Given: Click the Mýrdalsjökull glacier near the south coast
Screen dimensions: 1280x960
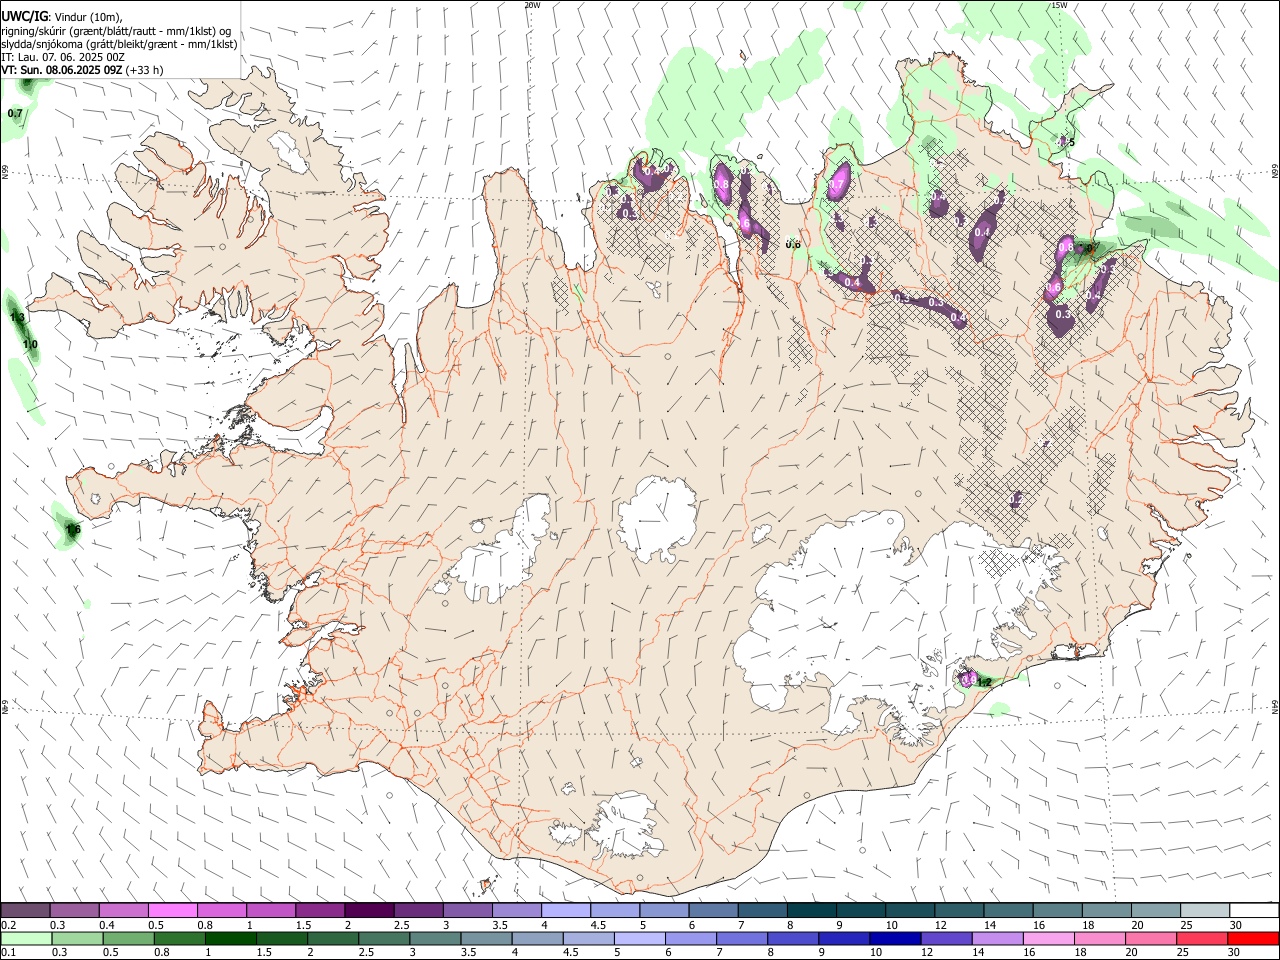Looking at the screenshot, I should coord(625,825).
